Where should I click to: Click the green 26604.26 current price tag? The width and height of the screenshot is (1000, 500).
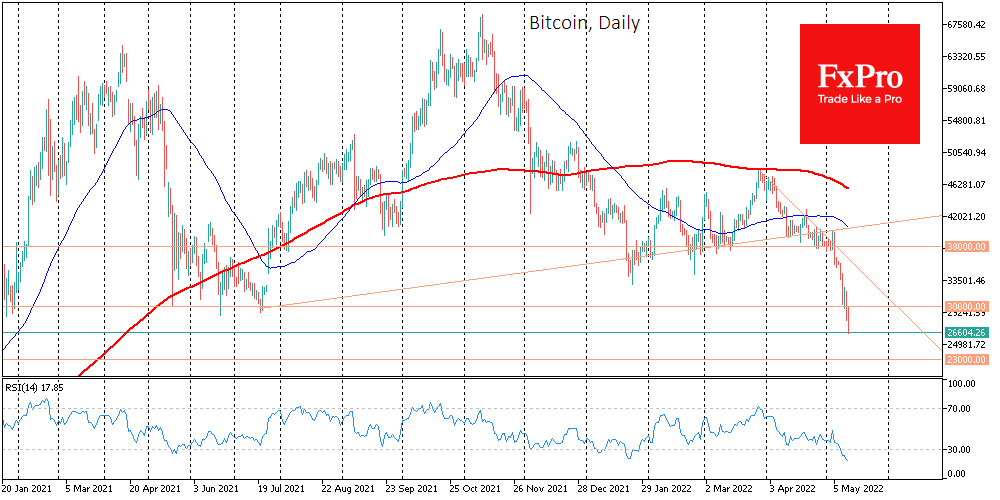tap(966, 333)
